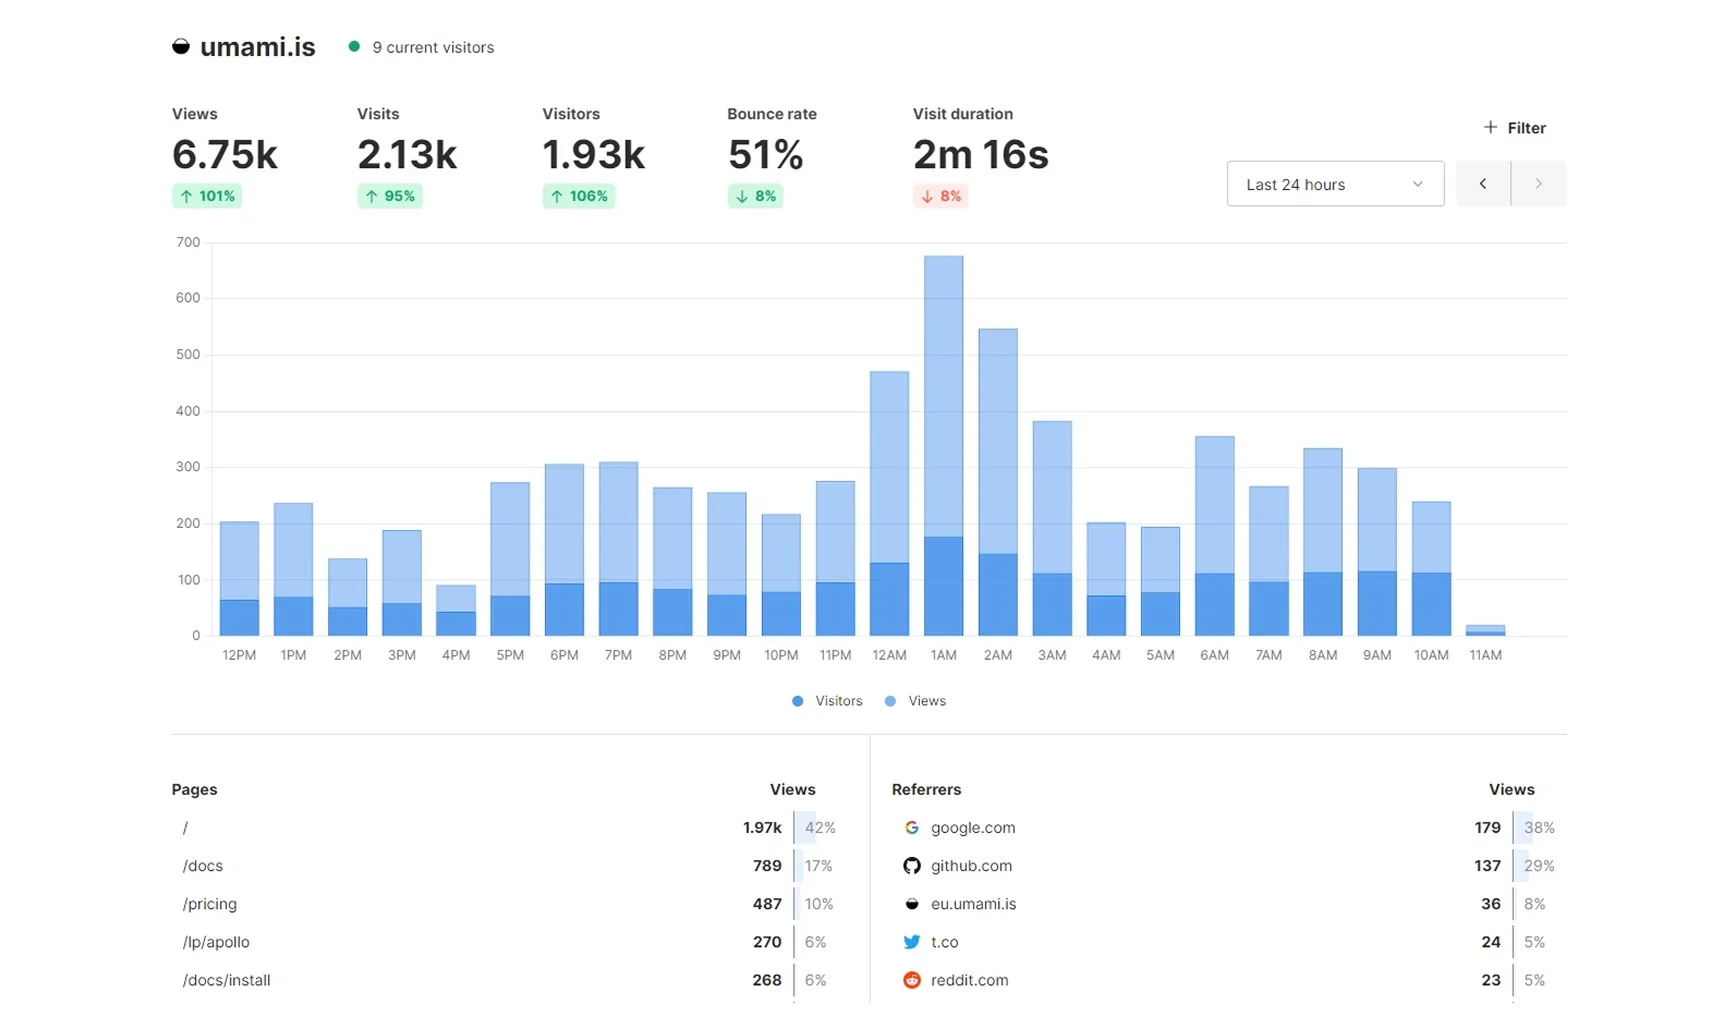The height and width of the screenshot is (1024, 1736).
Task: Click the 9 current visitors text
Action: [x=433, y=47]
